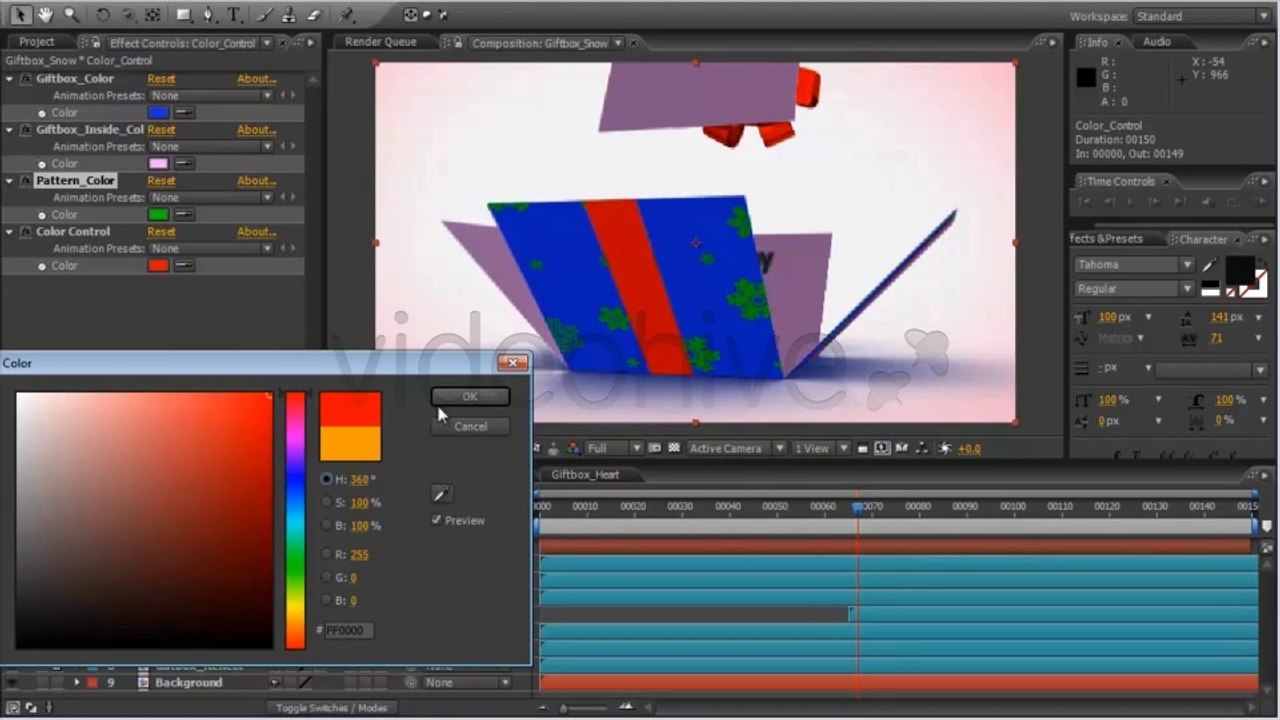
Task: Click the reset exposure icon
Action: pyautogui.click(x=947, y=449)
